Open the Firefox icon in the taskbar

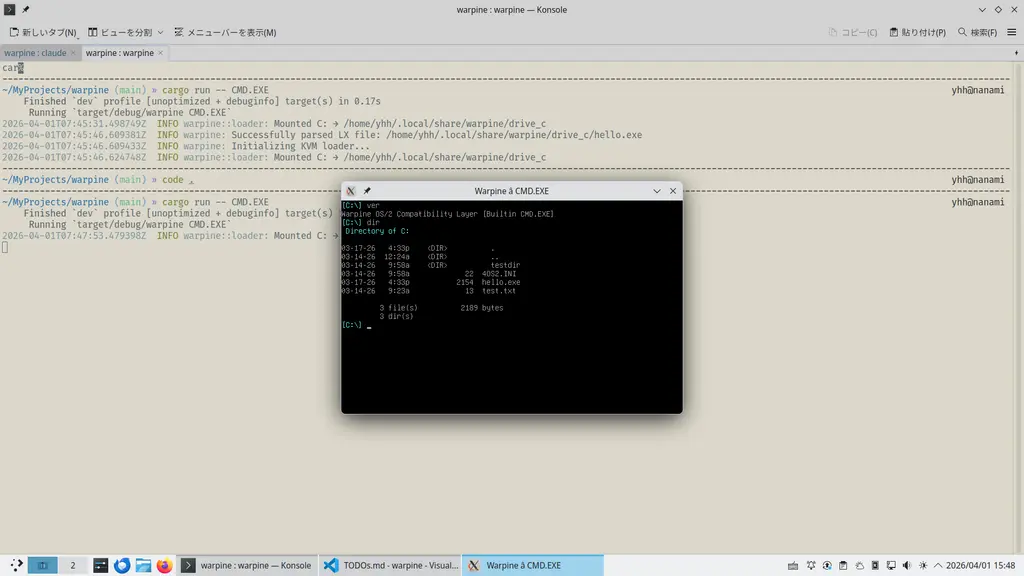165,565
